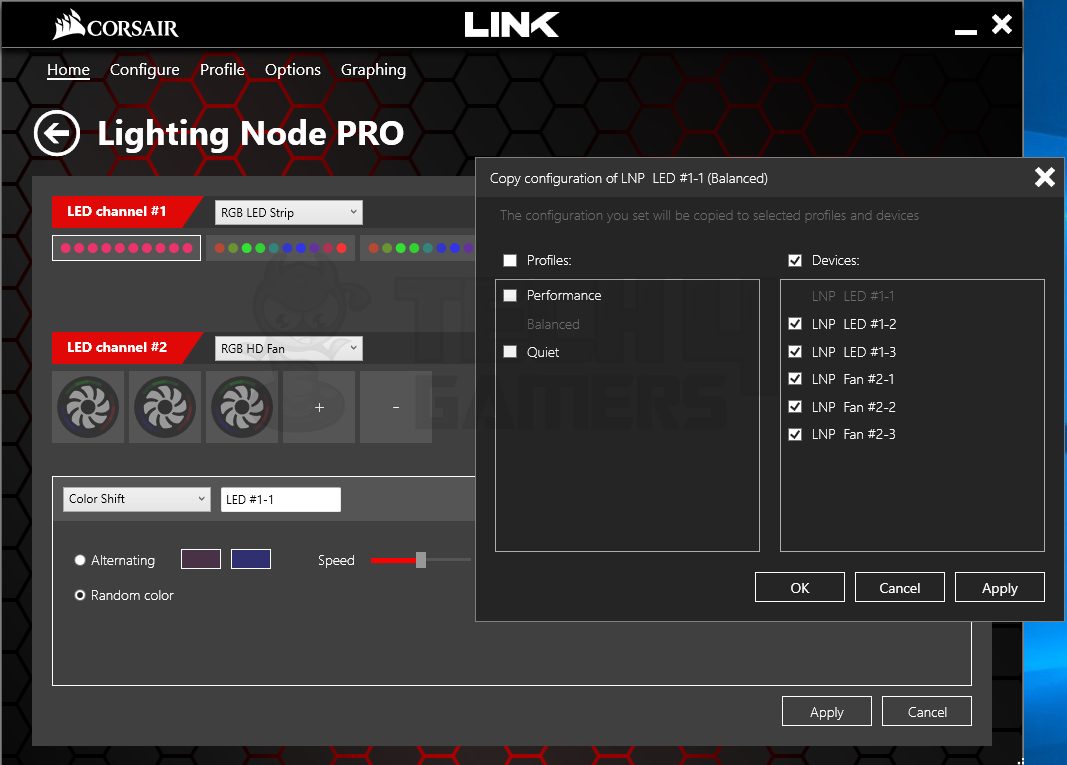Select the Random color radio option

[x=80, y=595]
